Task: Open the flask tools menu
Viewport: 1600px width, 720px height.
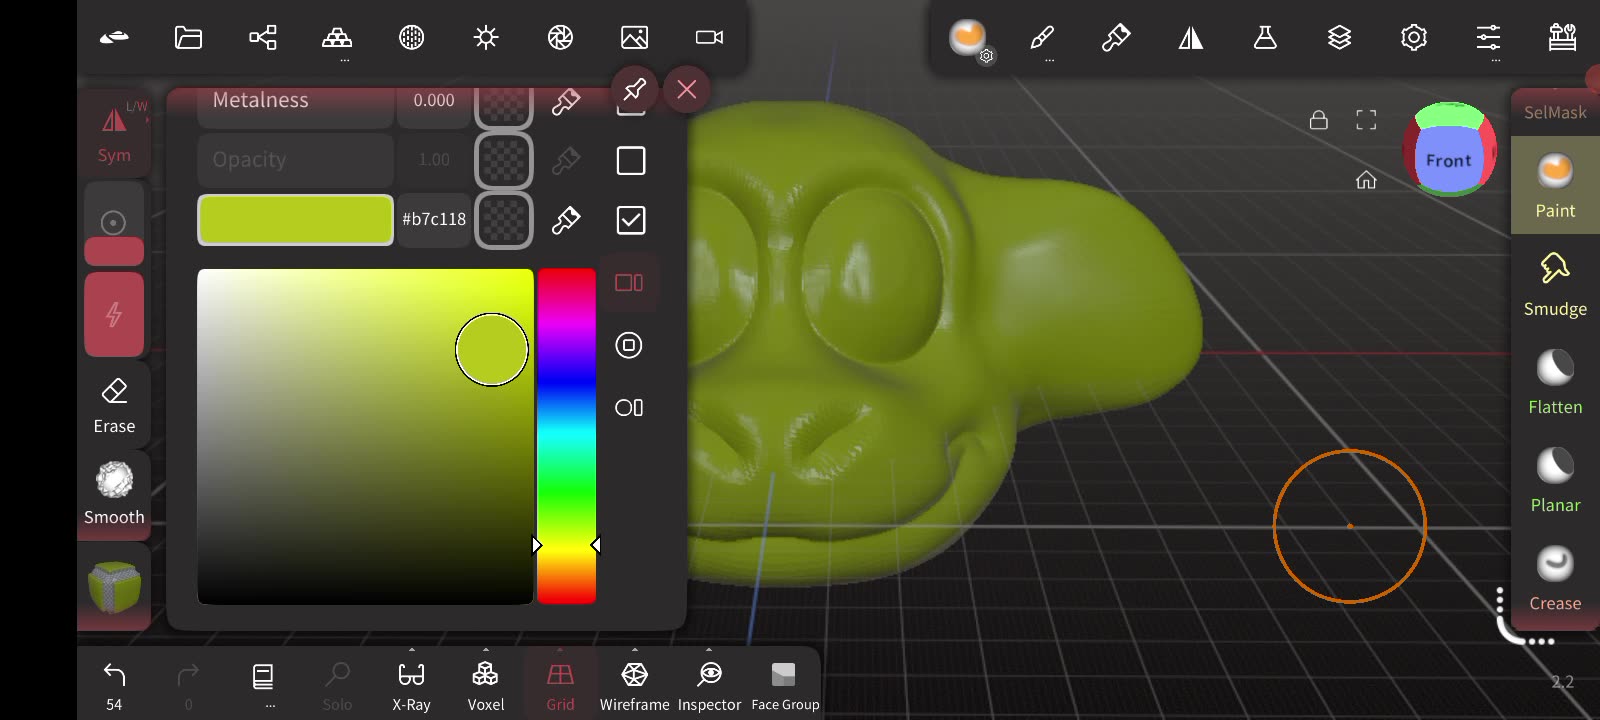Action: [x=1265, y=38]
